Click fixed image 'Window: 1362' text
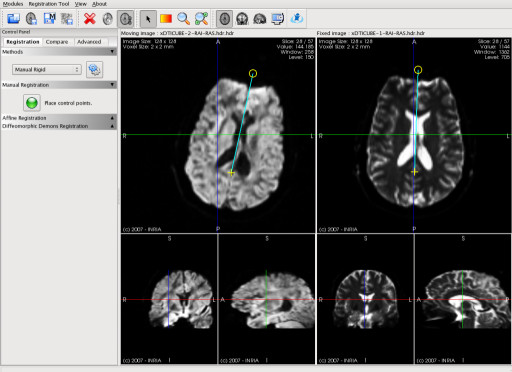 (492, 52)
